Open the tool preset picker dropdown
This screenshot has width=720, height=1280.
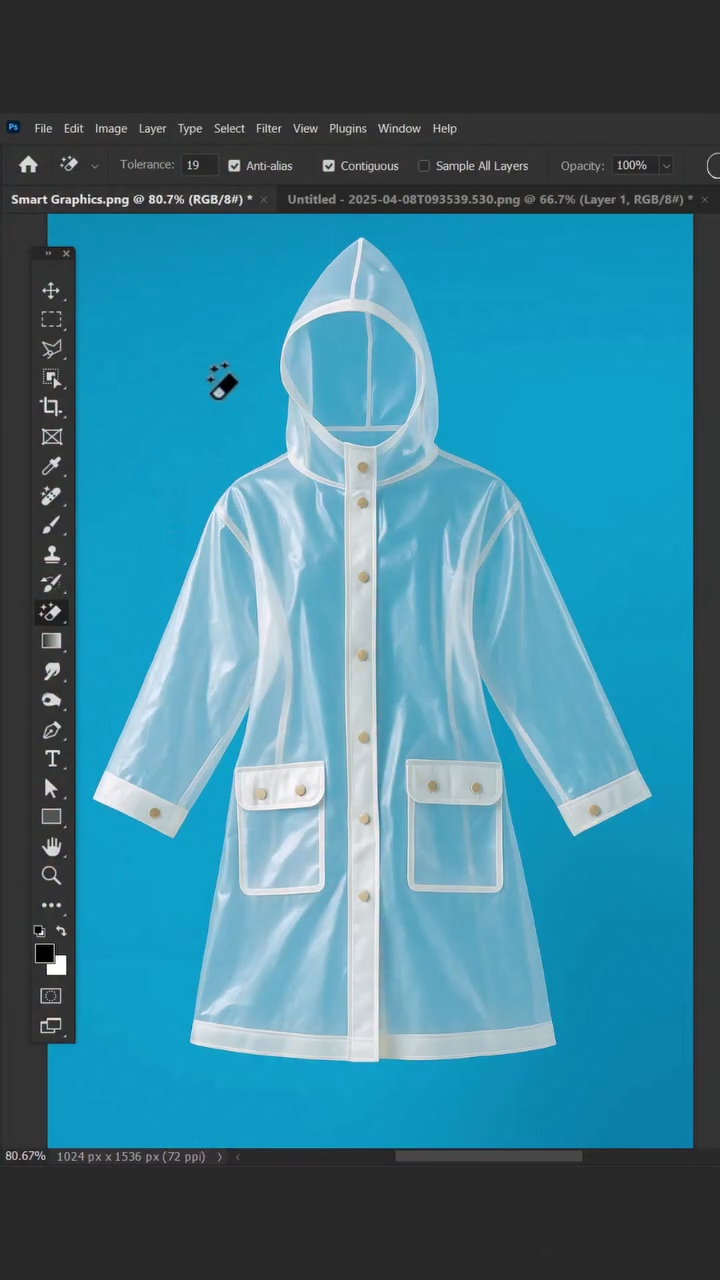pyautogui.click(x=95, y=166)
